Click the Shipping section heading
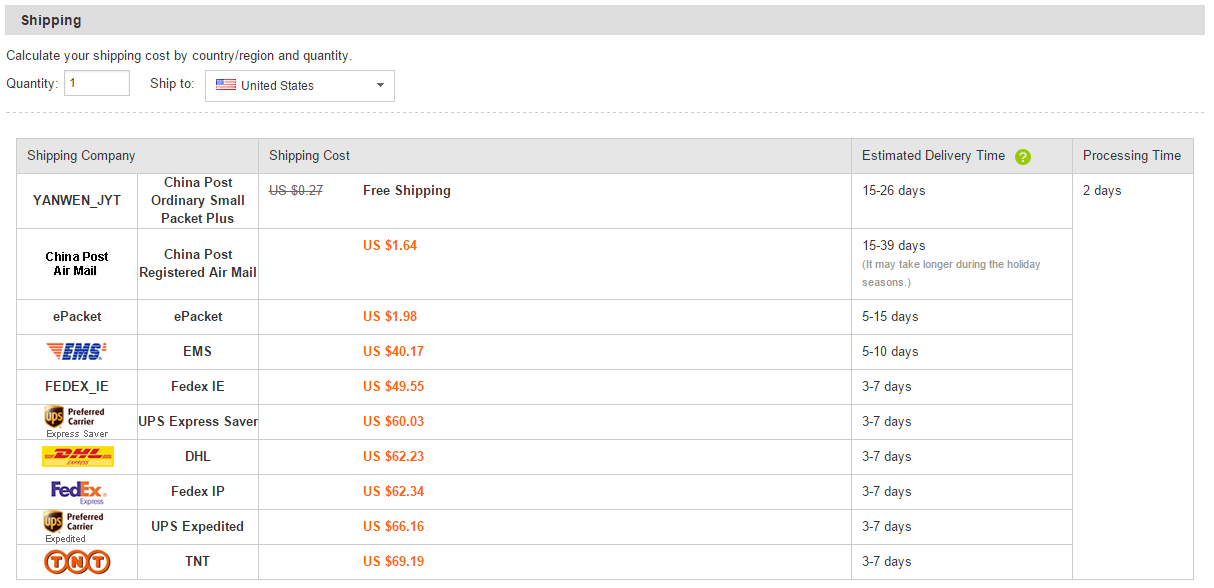This screenshot has width=1214, height=588. [51, 20]
